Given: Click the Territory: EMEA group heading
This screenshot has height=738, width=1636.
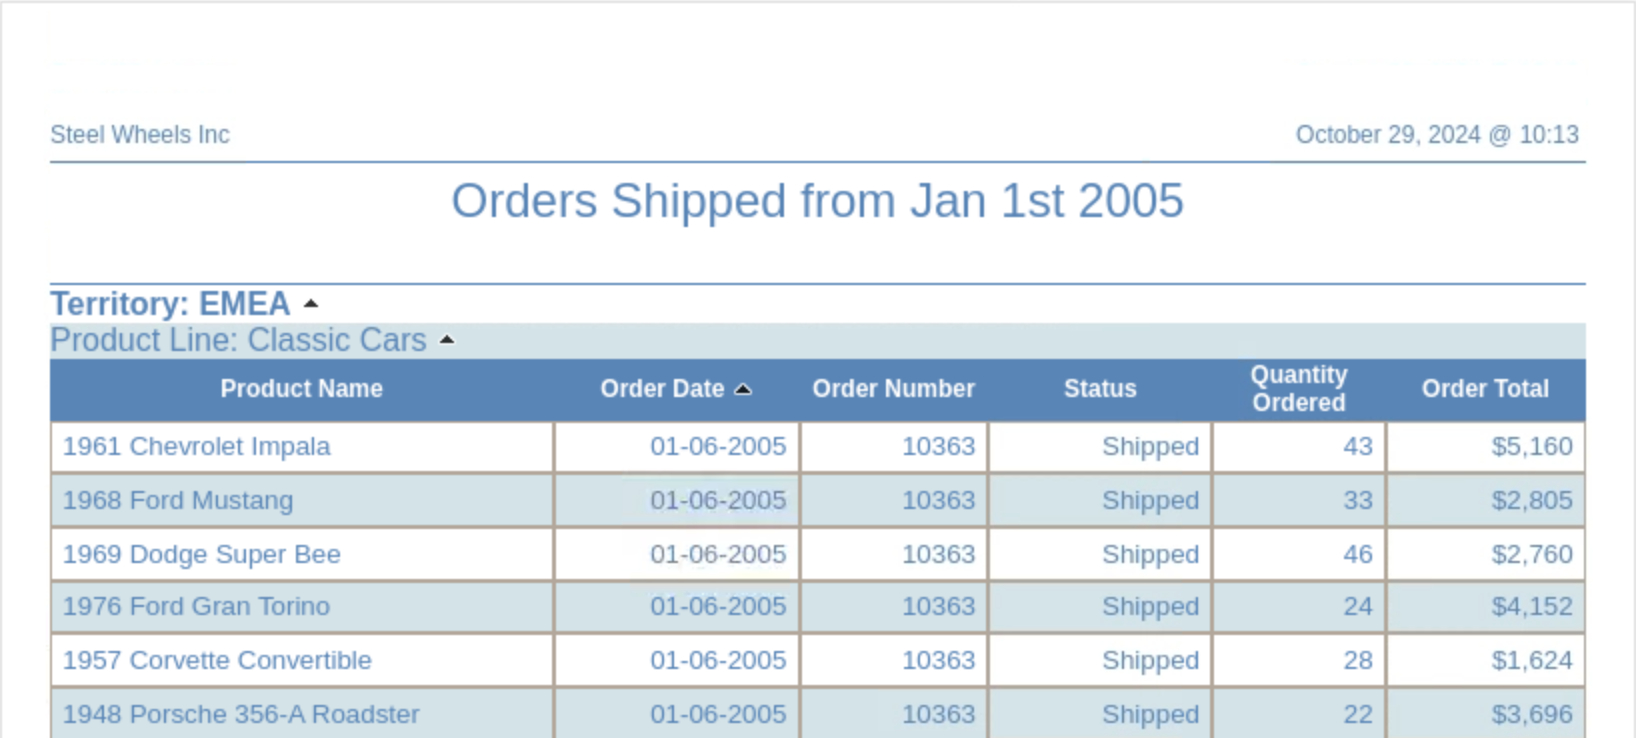Looking at the screenshot, I should pyautogui.click(x=170, y=304).
